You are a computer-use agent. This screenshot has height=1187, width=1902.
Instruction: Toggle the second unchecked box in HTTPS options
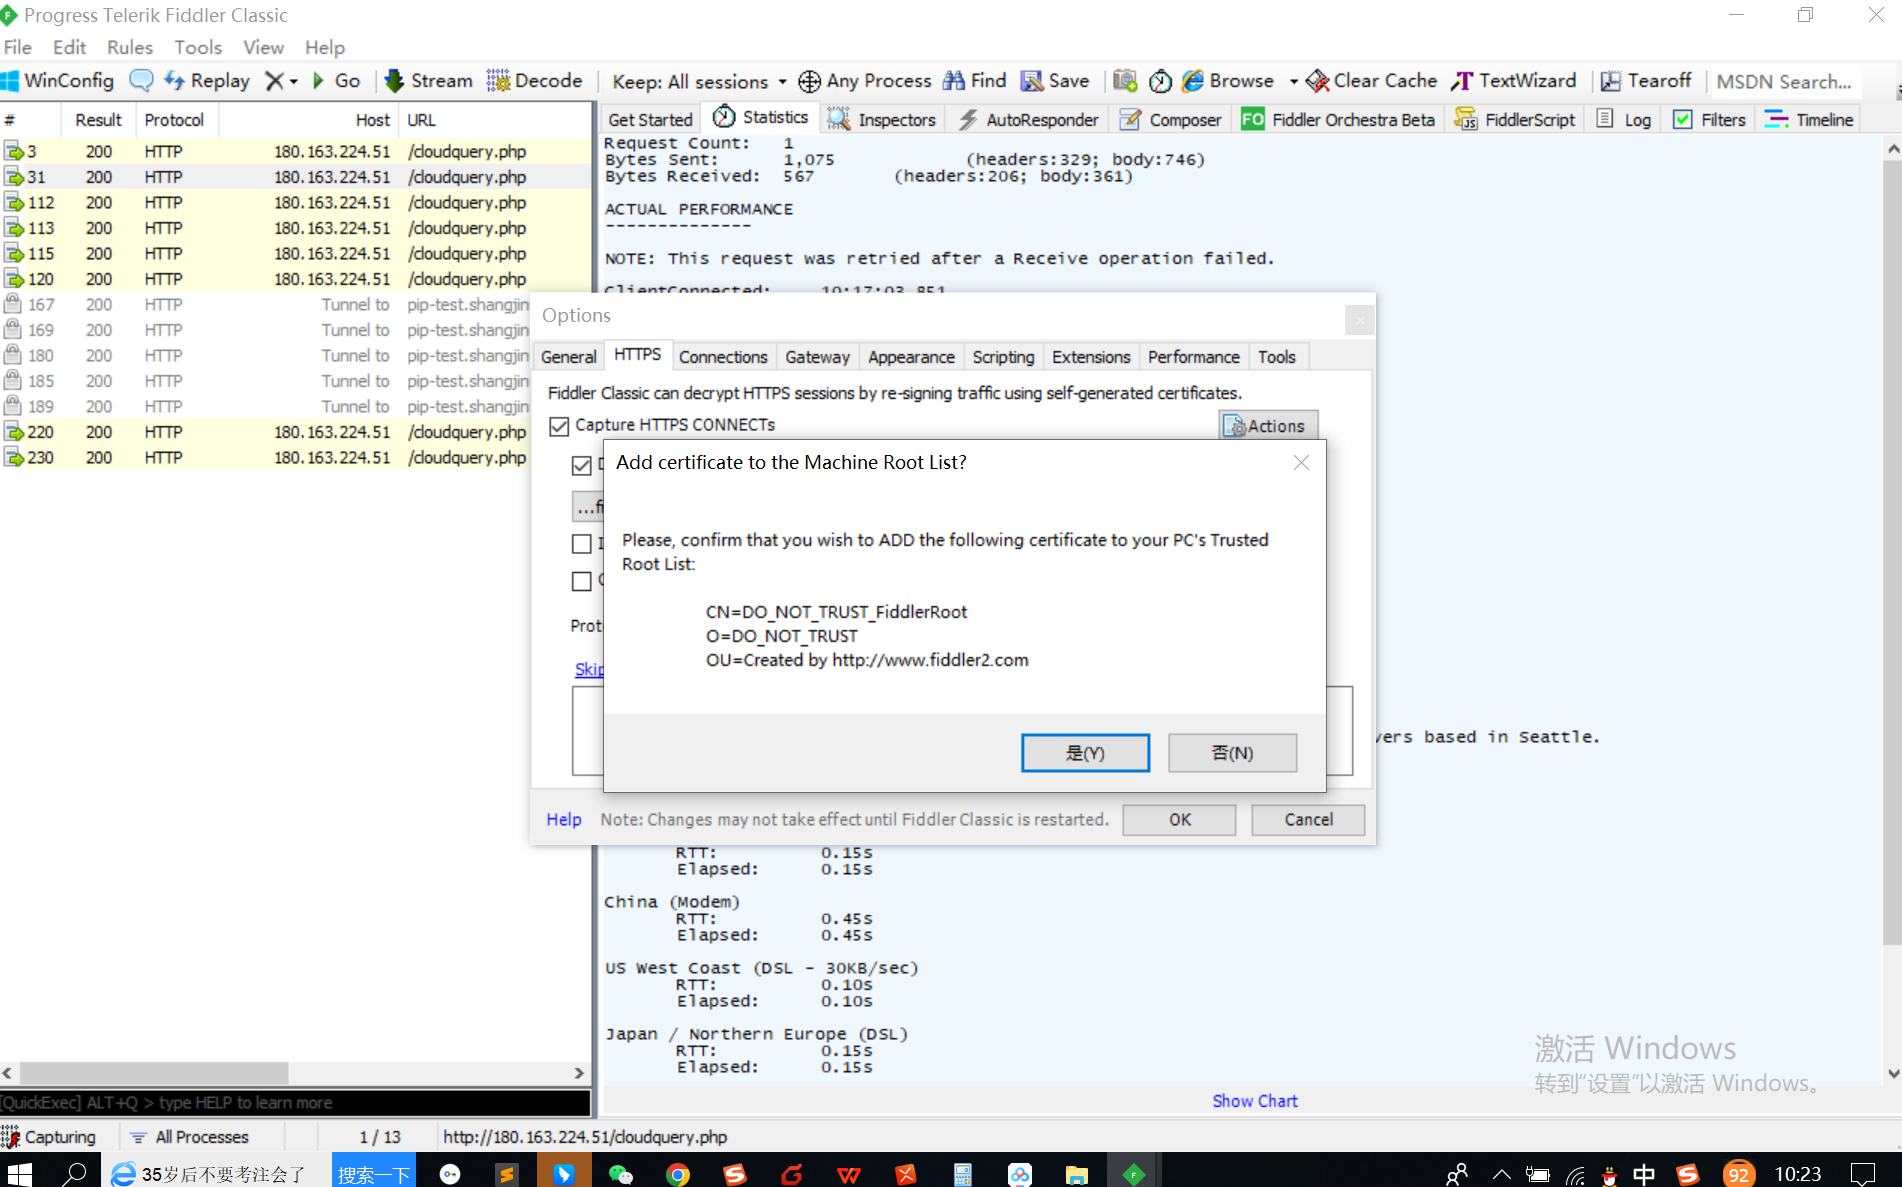point(581,581)
